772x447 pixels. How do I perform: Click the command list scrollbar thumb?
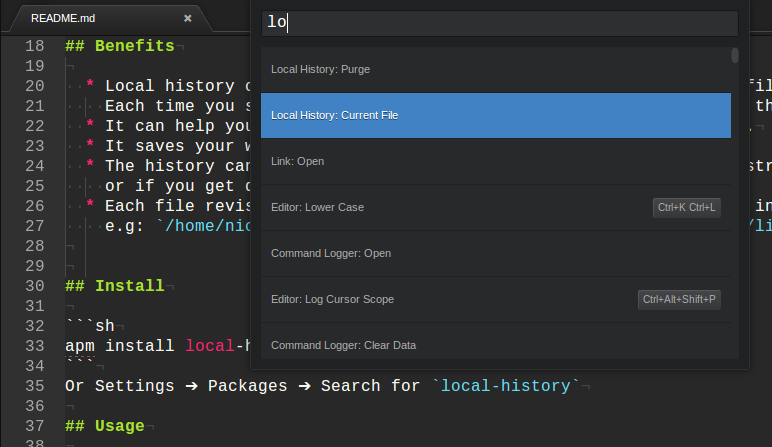point(735,55)
